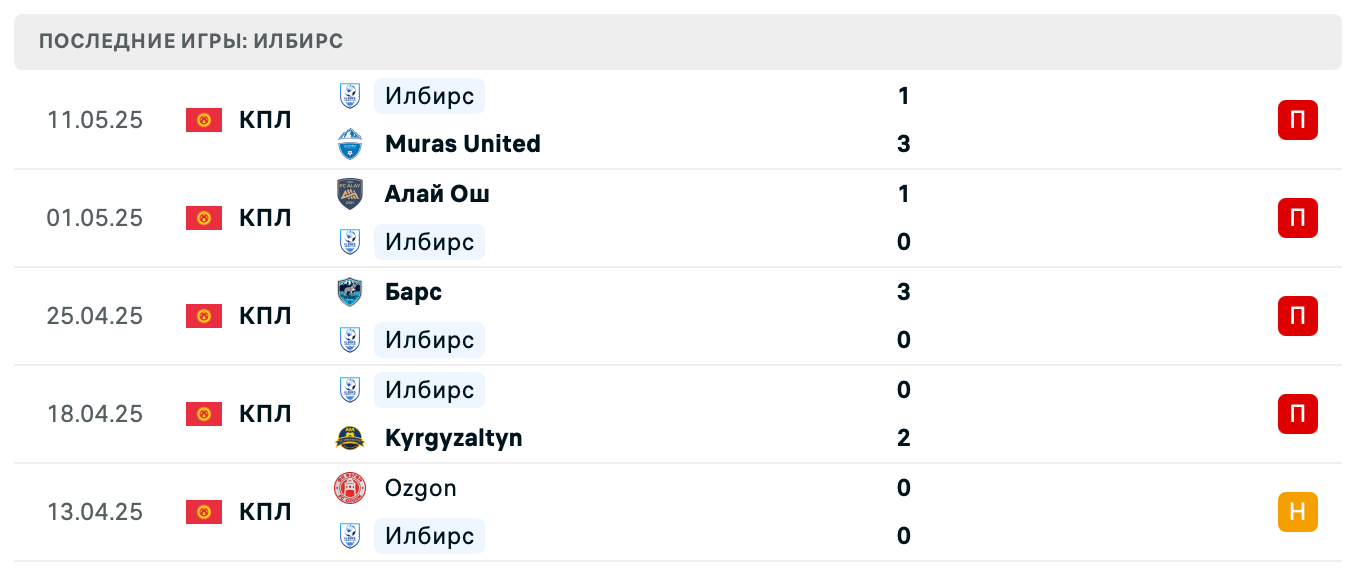Click the Ozgon team name

pyautogui.click(x=420, y=488)
